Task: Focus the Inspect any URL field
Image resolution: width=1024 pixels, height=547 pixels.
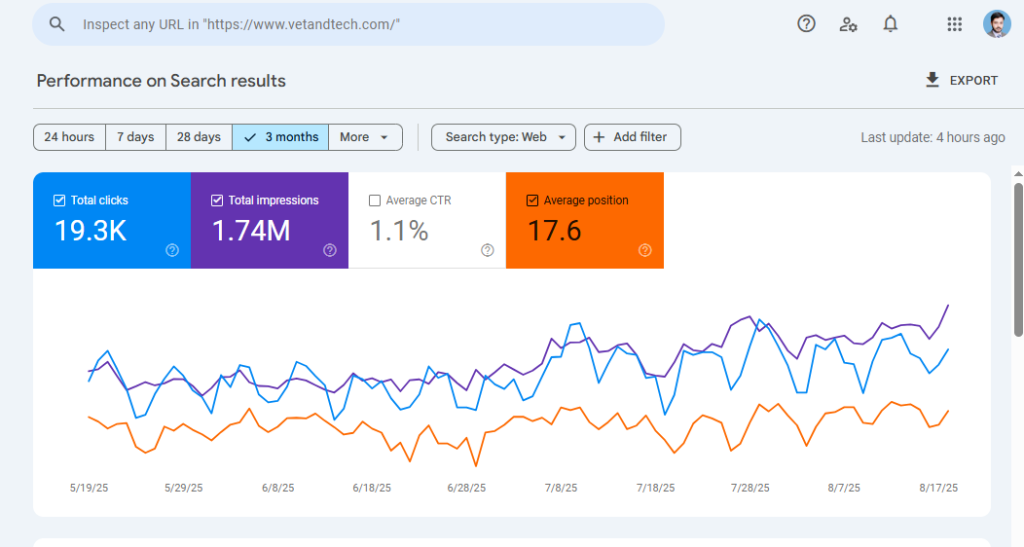Action: [348, 24]
